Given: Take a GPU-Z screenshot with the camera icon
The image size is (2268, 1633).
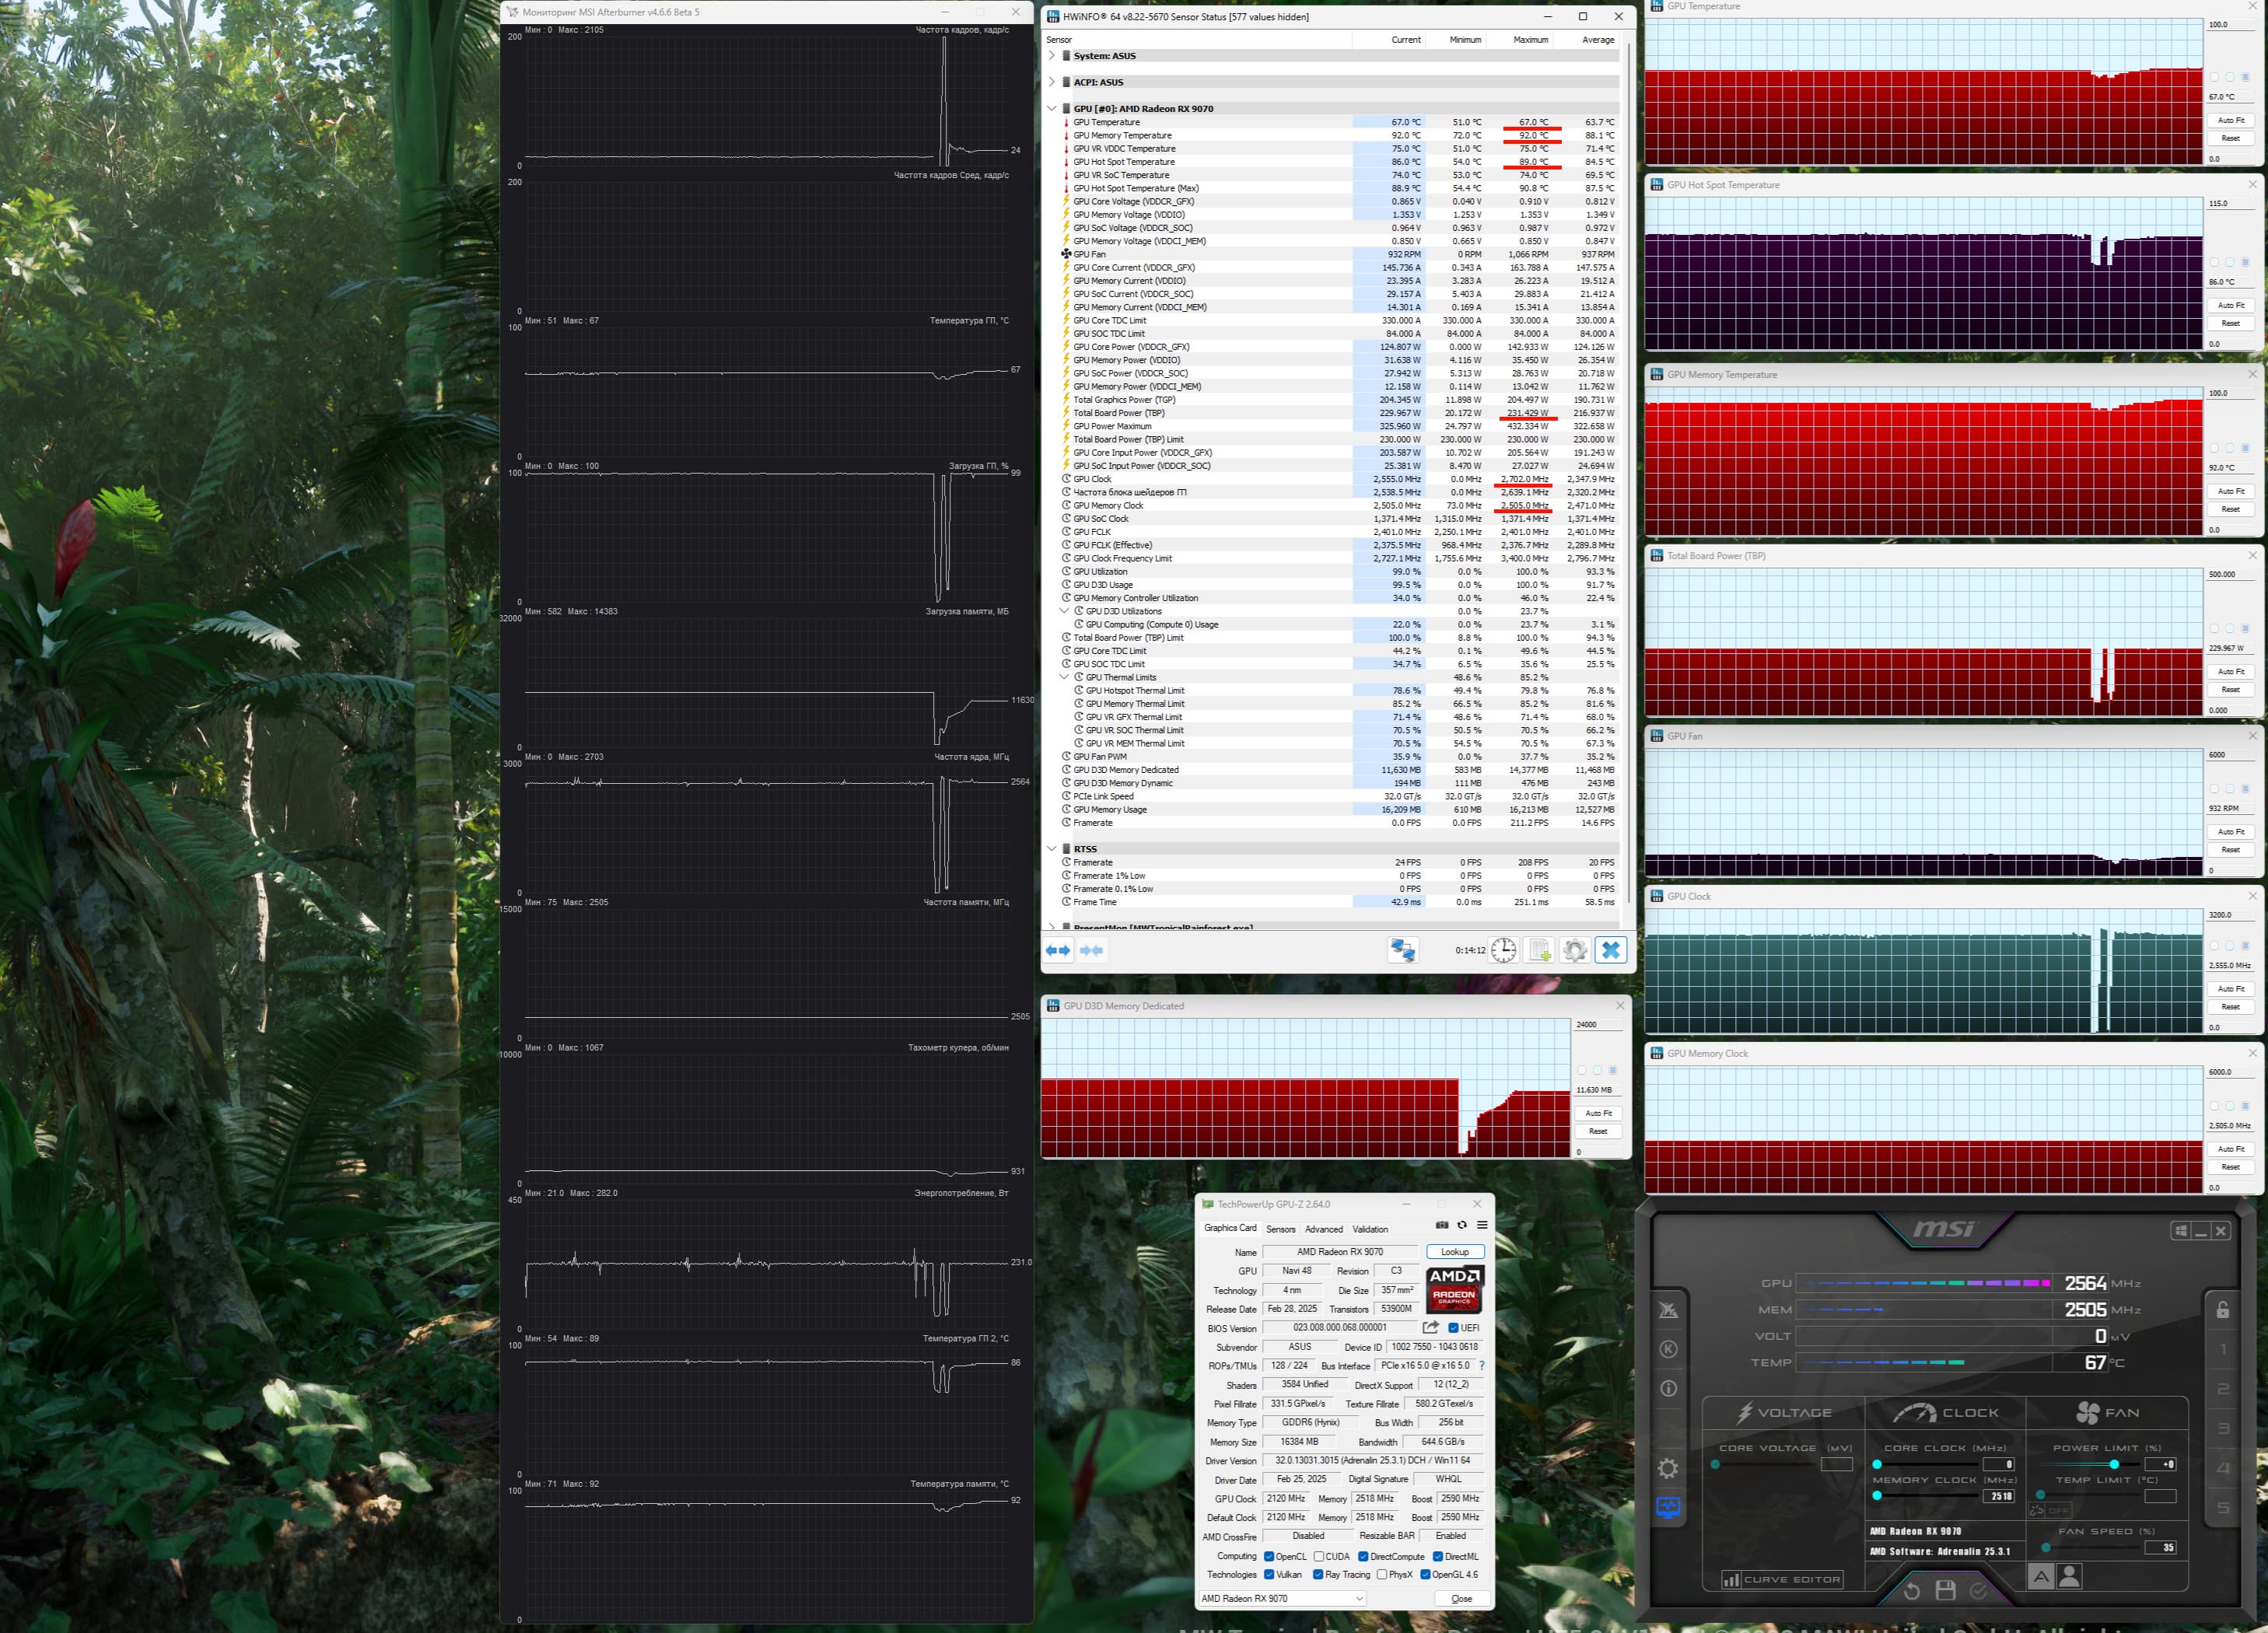Looking at the screenshot, I should (1441, 1225).
